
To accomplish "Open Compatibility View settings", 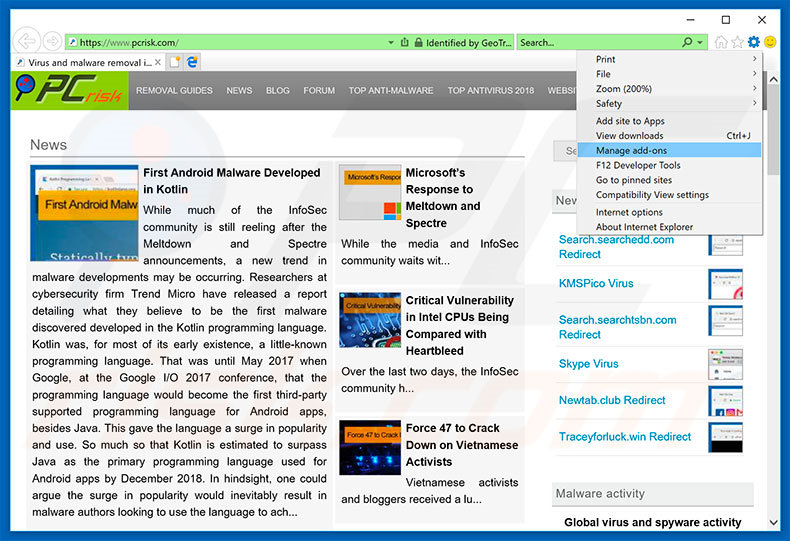I will click(670, 194).
